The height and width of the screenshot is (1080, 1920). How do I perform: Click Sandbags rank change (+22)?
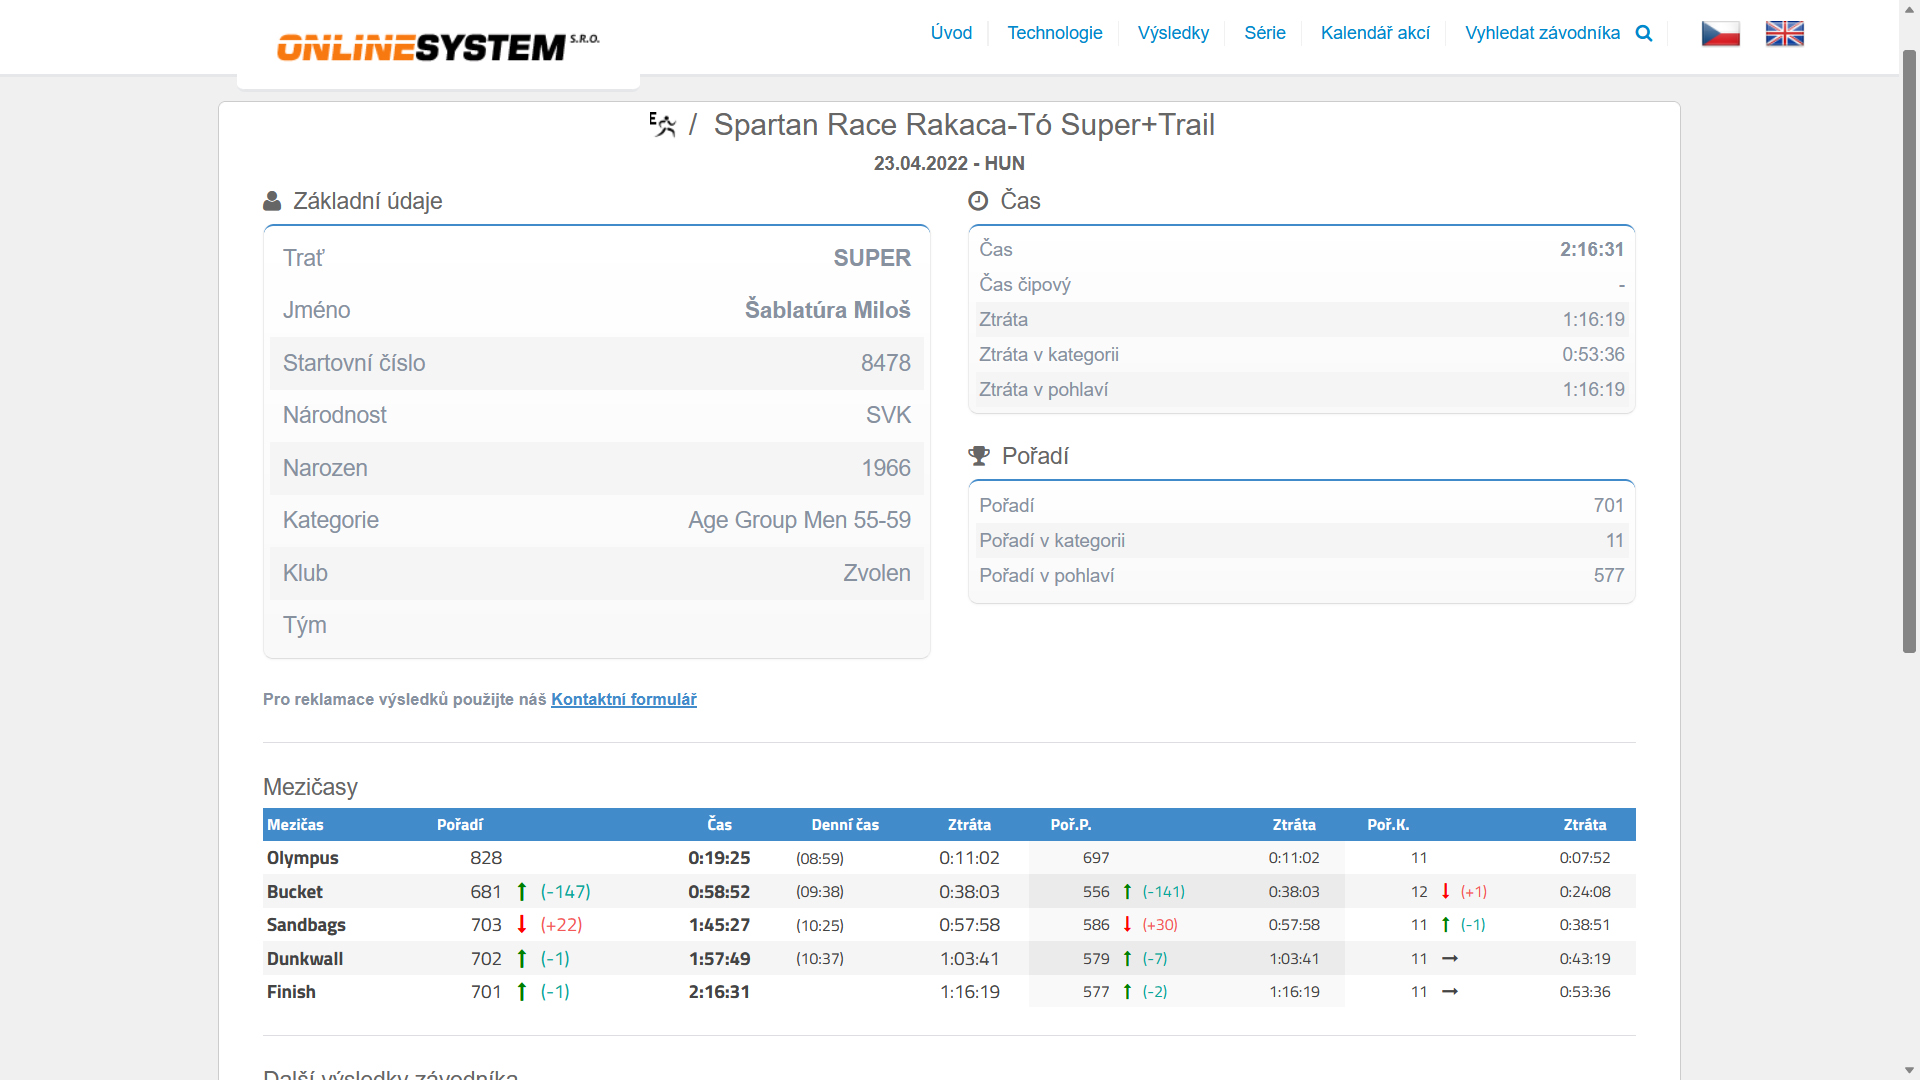point(561,925)
